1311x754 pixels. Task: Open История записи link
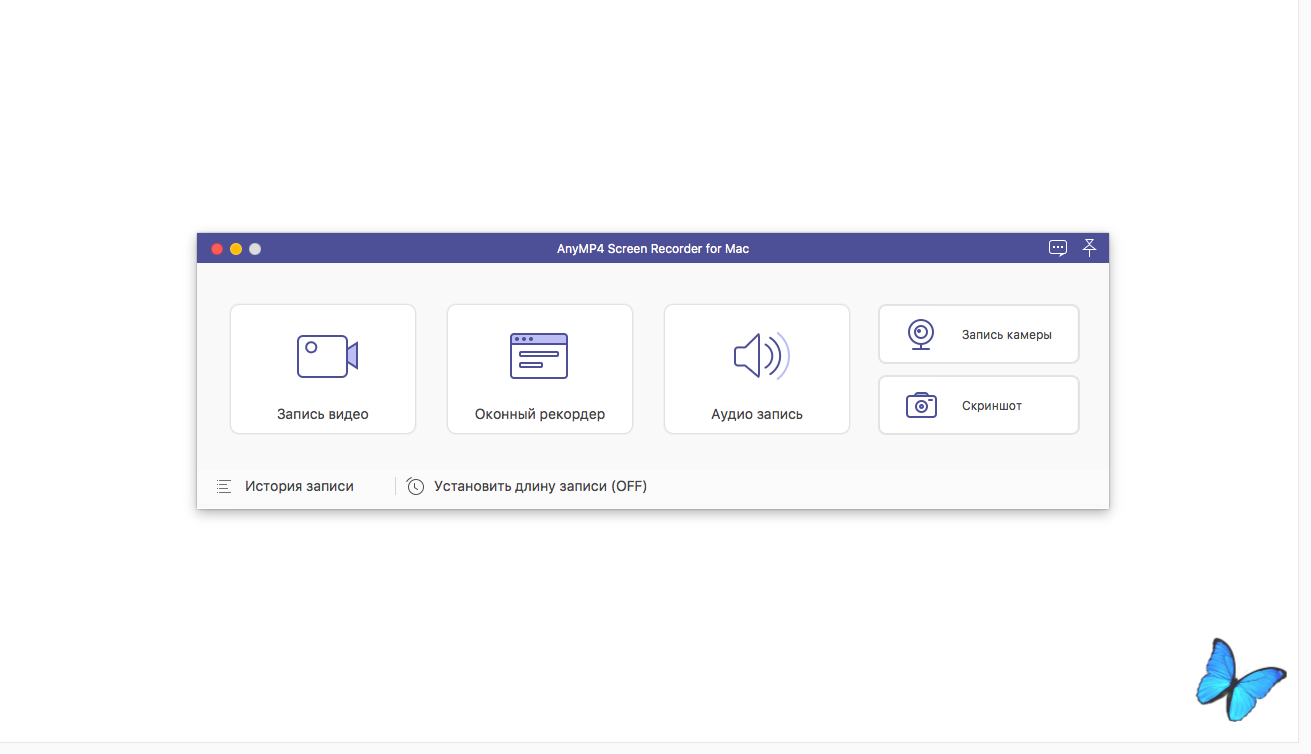point(299,486)
